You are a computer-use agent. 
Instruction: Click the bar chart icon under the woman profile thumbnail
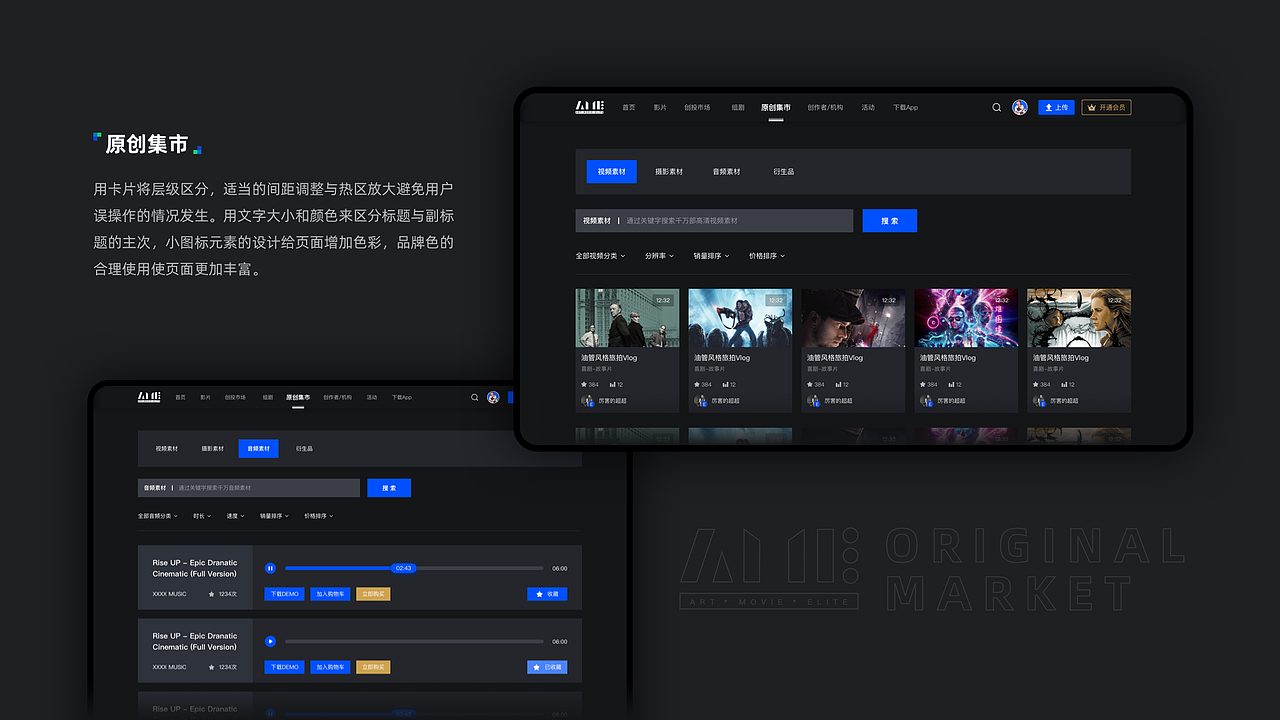click(x=1064, y=384)
